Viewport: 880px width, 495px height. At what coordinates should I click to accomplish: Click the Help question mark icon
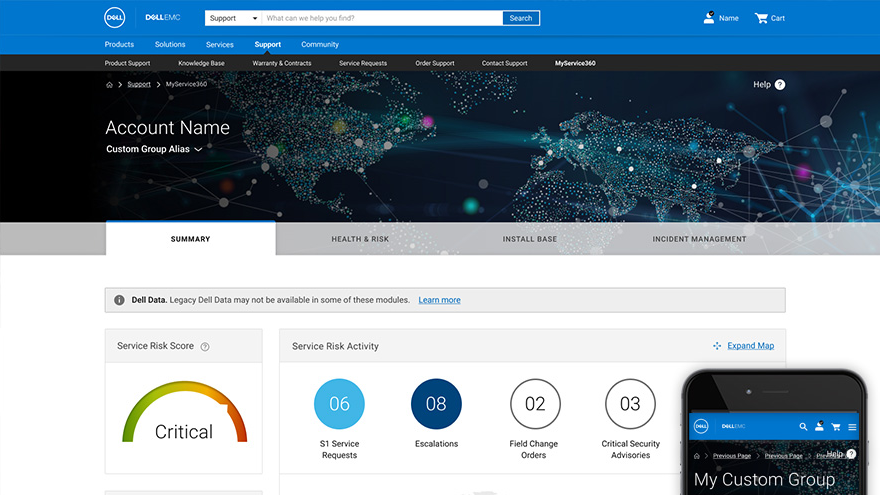pos(780,85)
